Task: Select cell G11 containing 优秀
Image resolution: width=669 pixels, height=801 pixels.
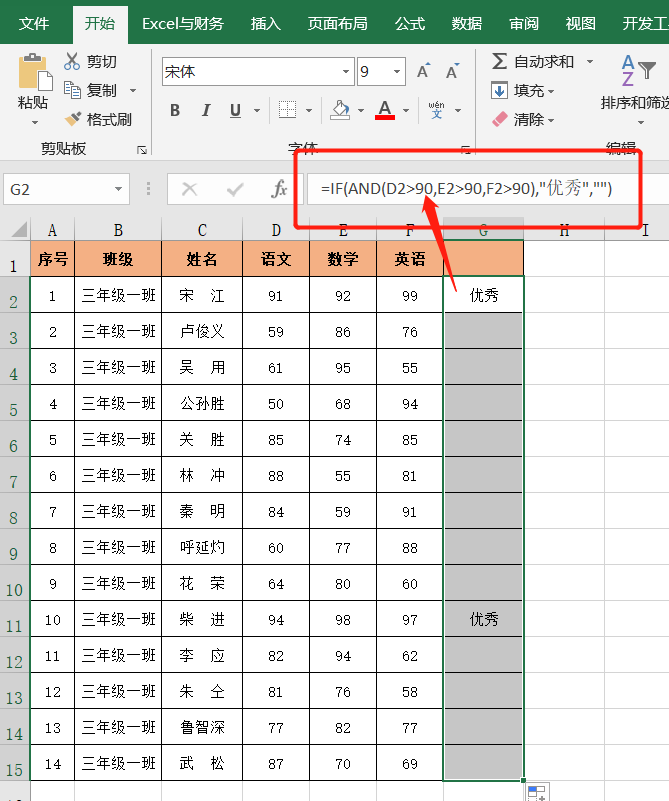Action: [483, 620]
